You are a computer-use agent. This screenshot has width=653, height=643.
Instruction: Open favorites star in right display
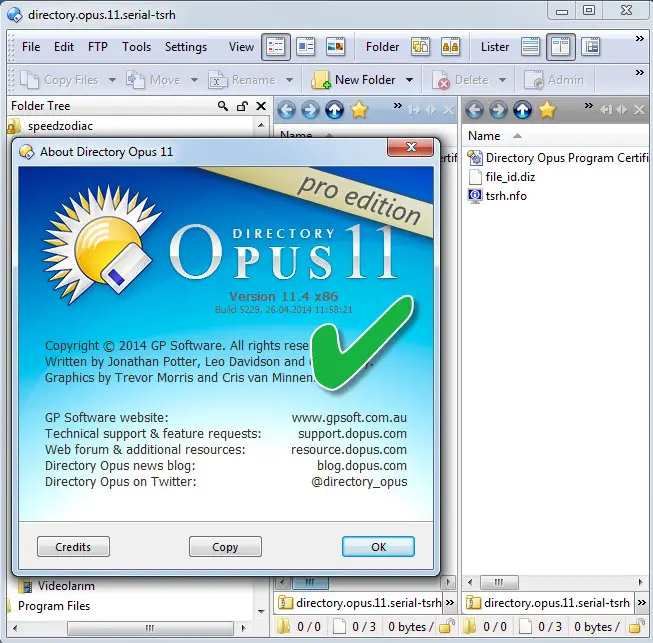click(x=547, y=110)
